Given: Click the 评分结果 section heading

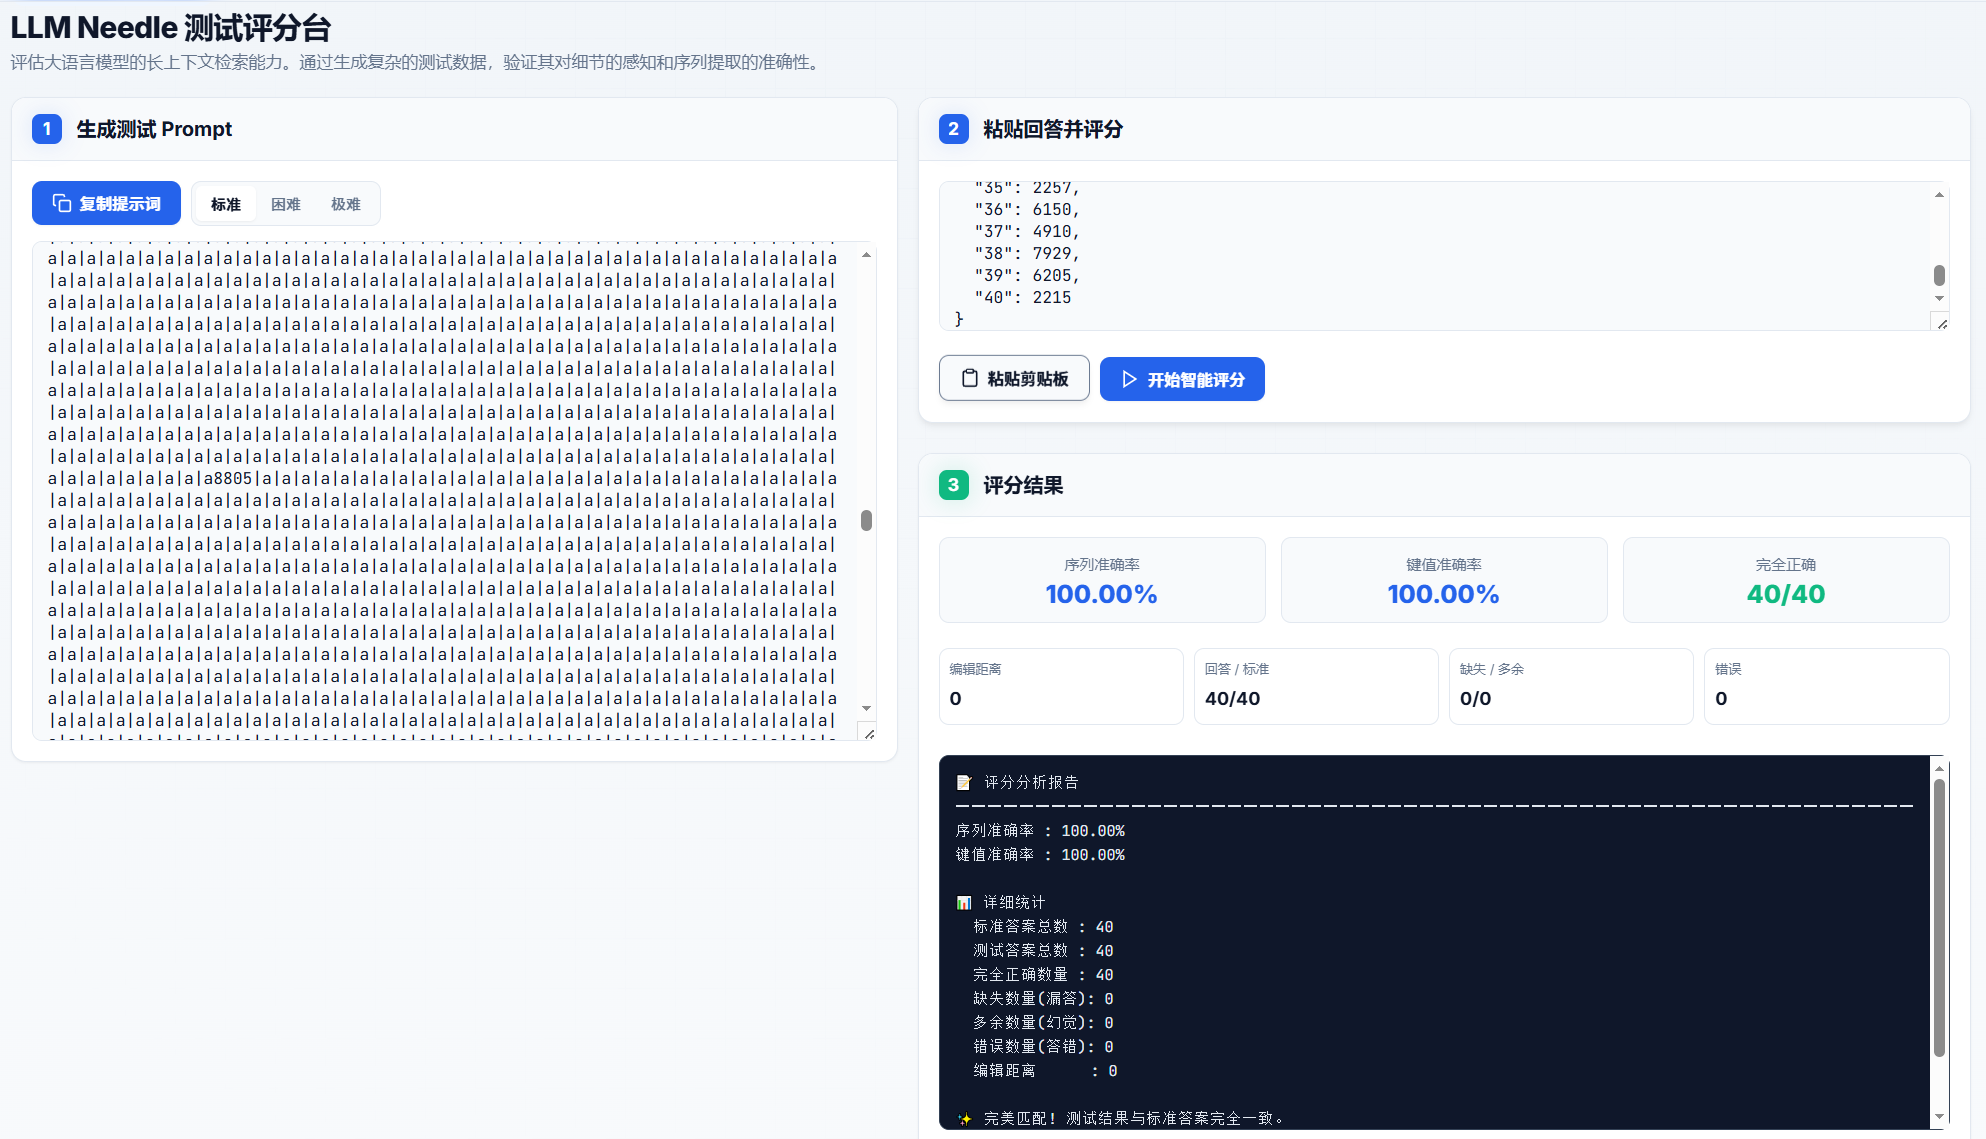Looking at the screenshot, I should pyautogui.click(x=1023, y=485).
